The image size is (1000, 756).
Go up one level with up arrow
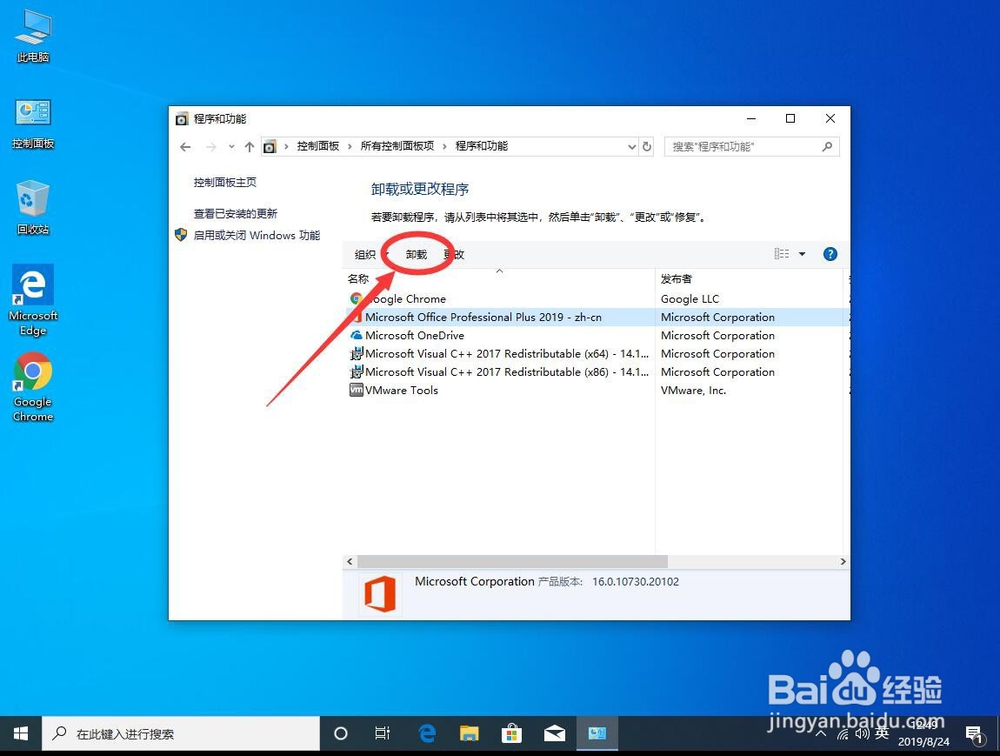click(x=249, y=147)
